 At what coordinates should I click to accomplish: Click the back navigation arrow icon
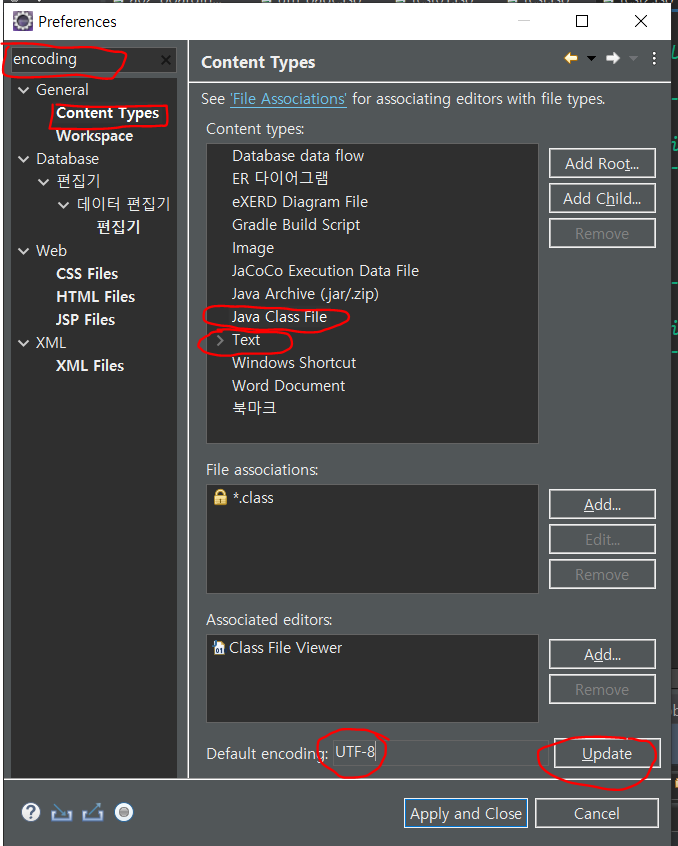click(571, 58)
